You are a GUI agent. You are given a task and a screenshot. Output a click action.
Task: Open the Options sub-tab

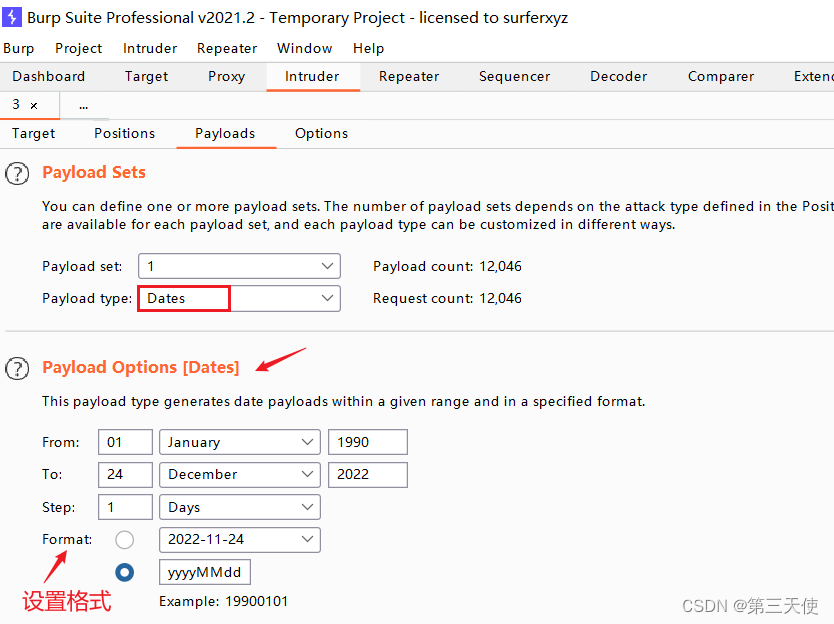[x=321, y=134]
